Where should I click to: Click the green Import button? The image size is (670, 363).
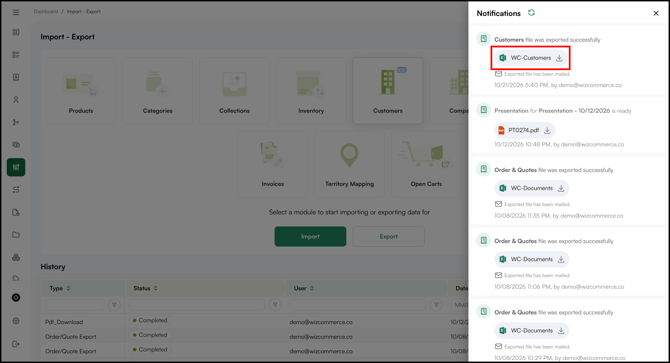(x=310, y=236)
